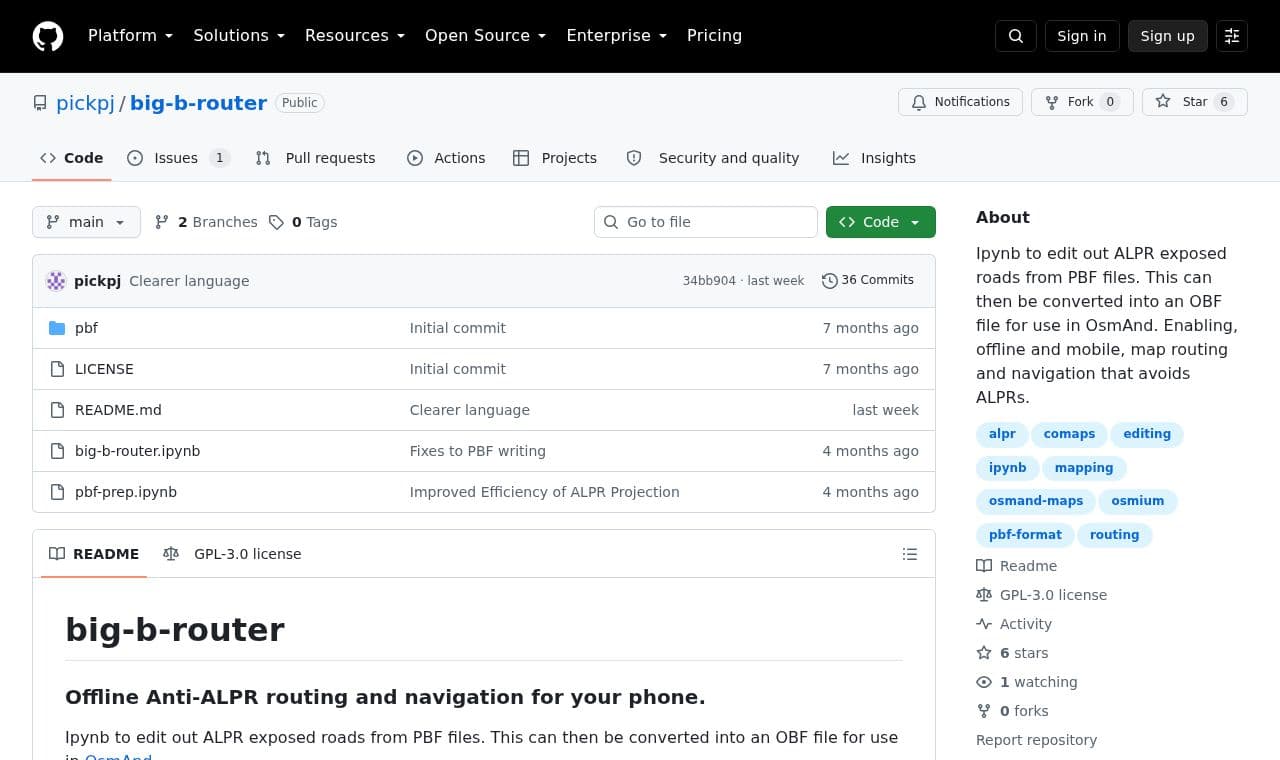Click the pickpj avatar image

click(x=56, y=281)
